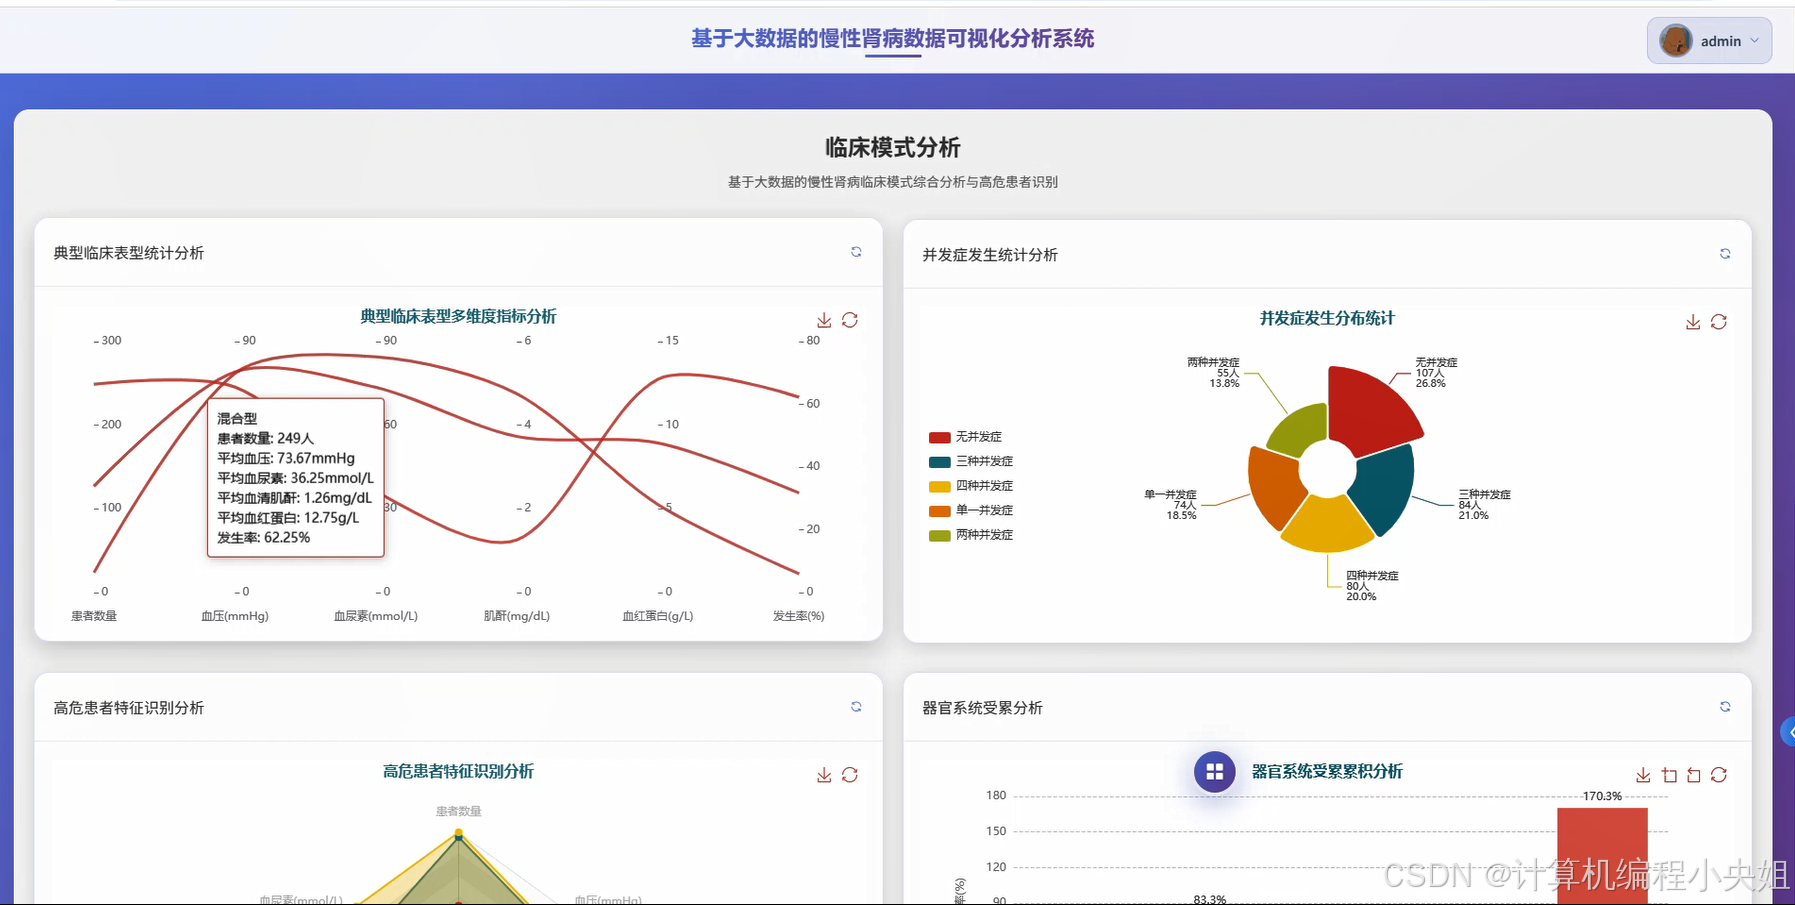Expand the blue side panel handle
This screenshot has width=1795, height=905.
1788,732
